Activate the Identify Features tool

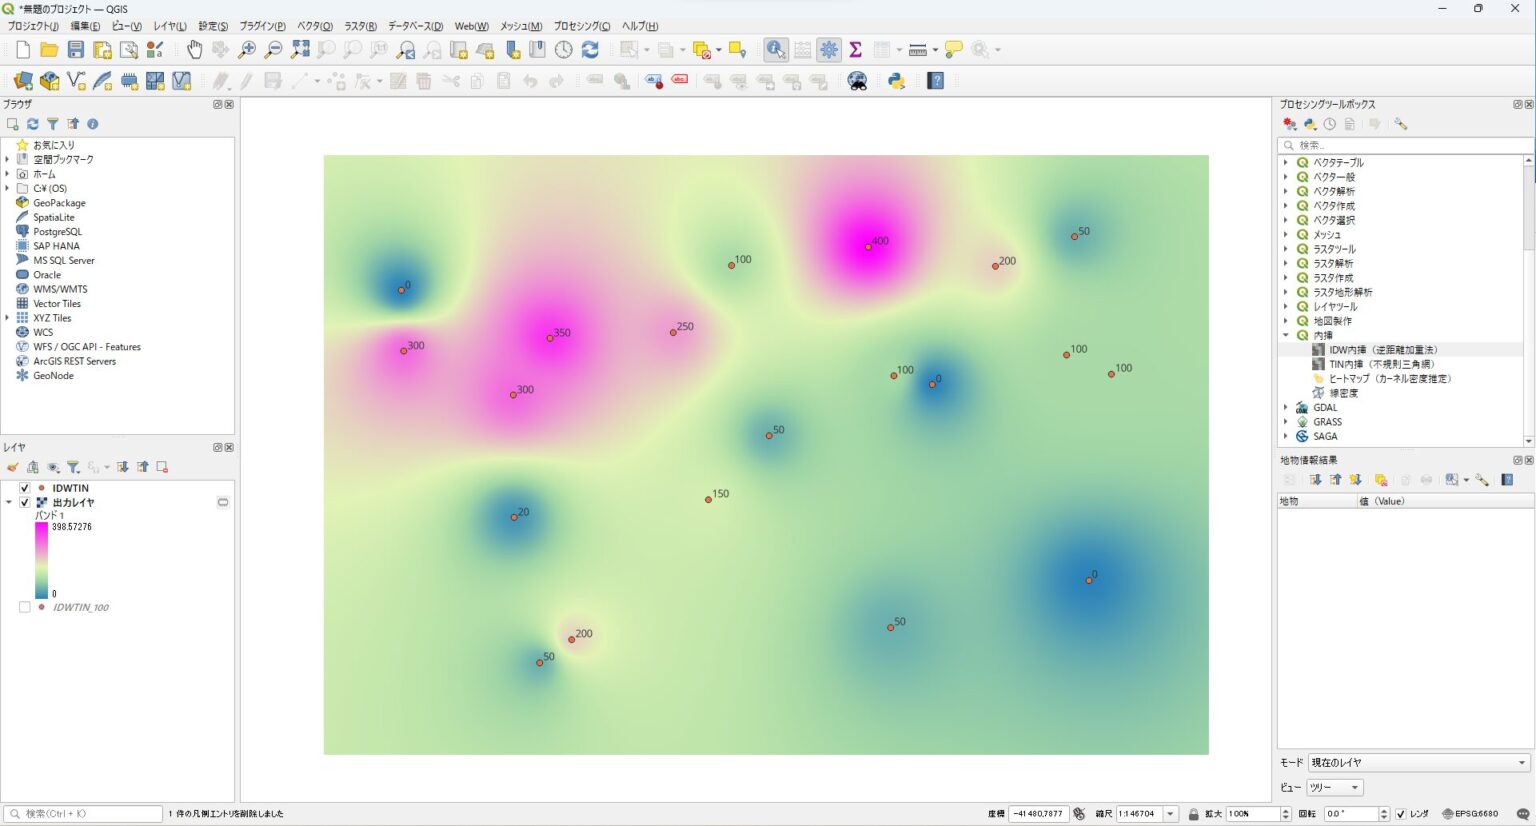pyautogui.click(x=776, y=50)
